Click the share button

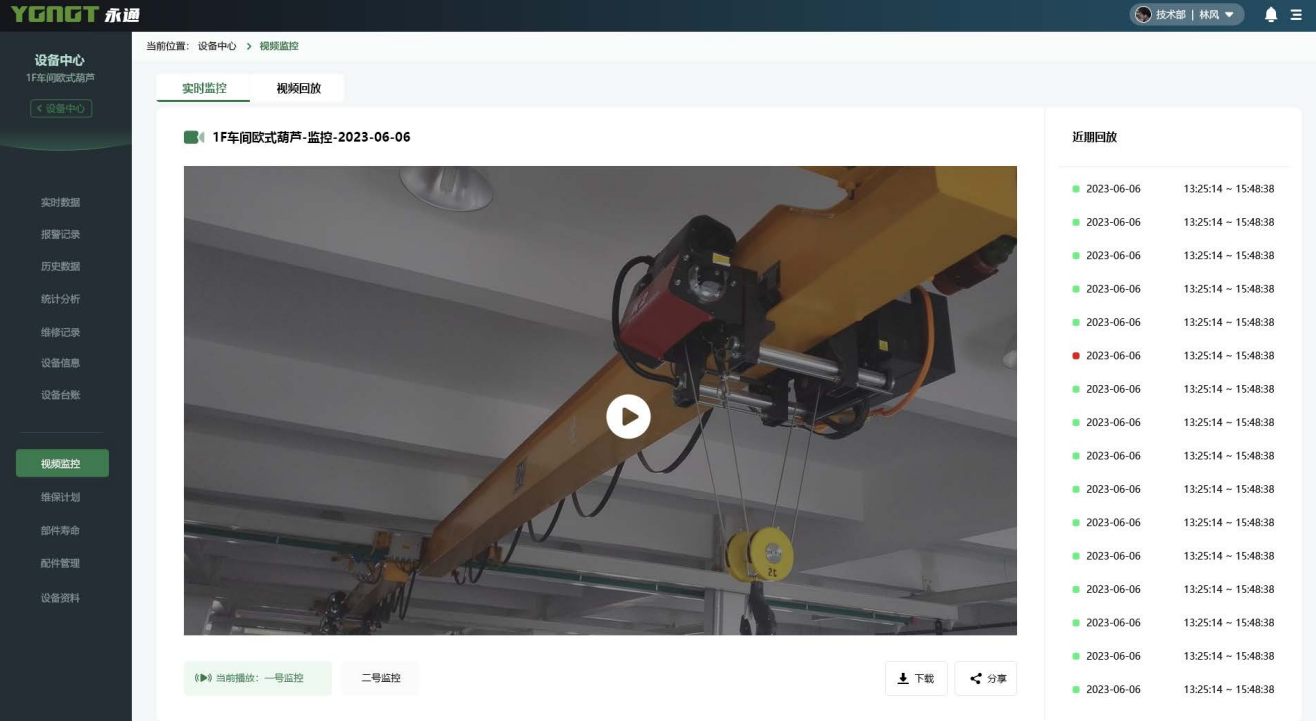click(x=986, y=678)
